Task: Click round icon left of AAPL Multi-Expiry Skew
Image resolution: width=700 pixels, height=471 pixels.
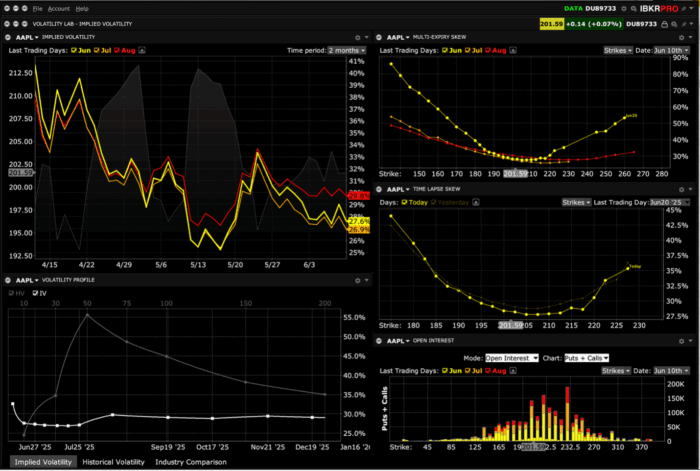Action: (379, 38)
